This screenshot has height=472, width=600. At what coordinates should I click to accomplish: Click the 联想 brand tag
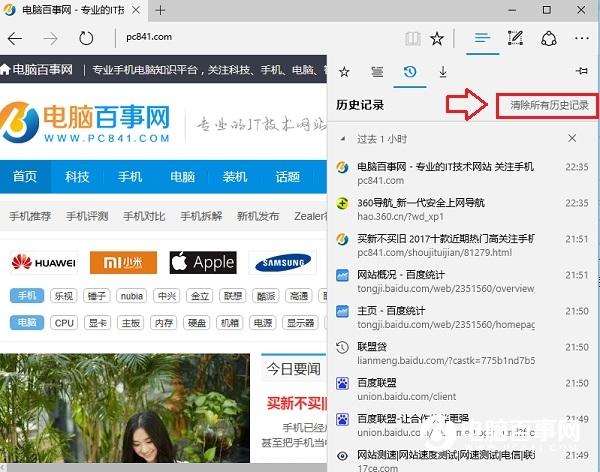pos(233,296)
